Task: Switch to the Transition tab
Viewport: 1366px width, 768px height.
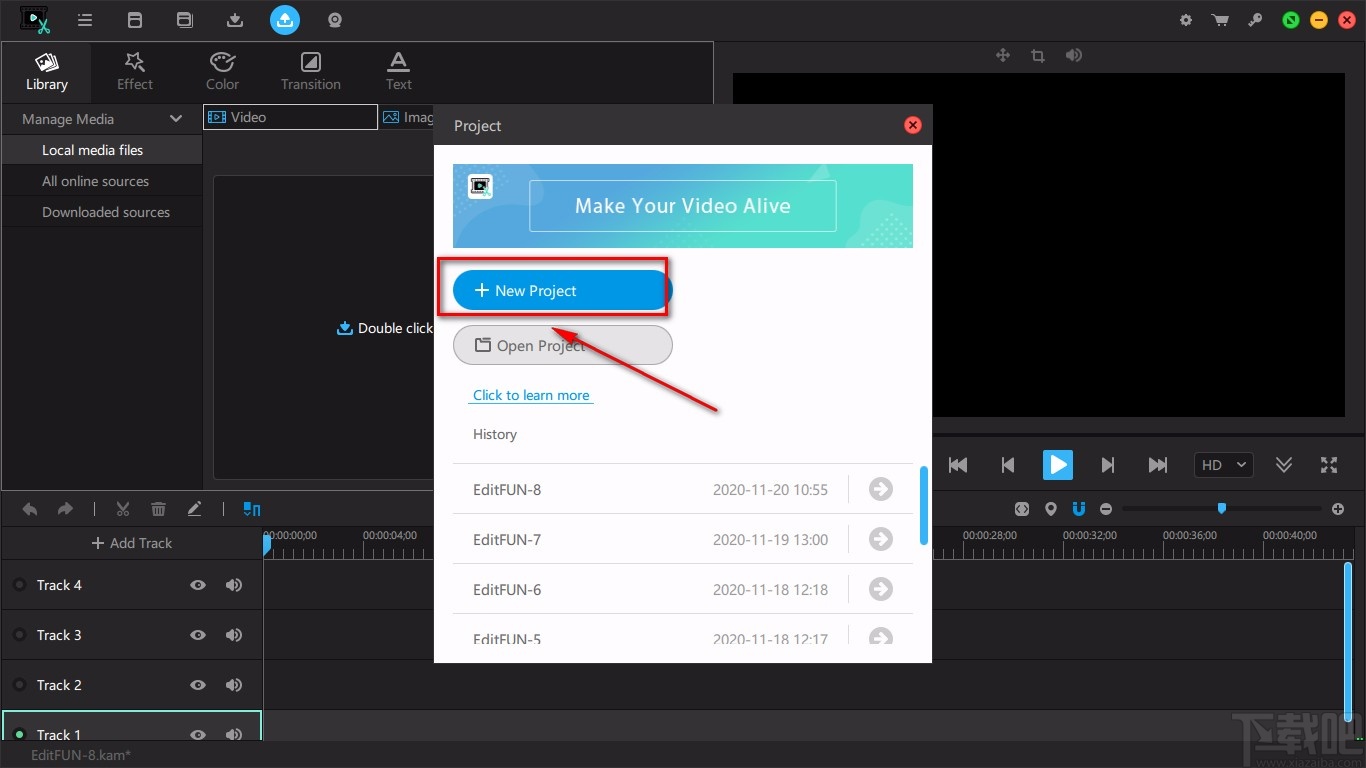Action: (x=311, y=71)
